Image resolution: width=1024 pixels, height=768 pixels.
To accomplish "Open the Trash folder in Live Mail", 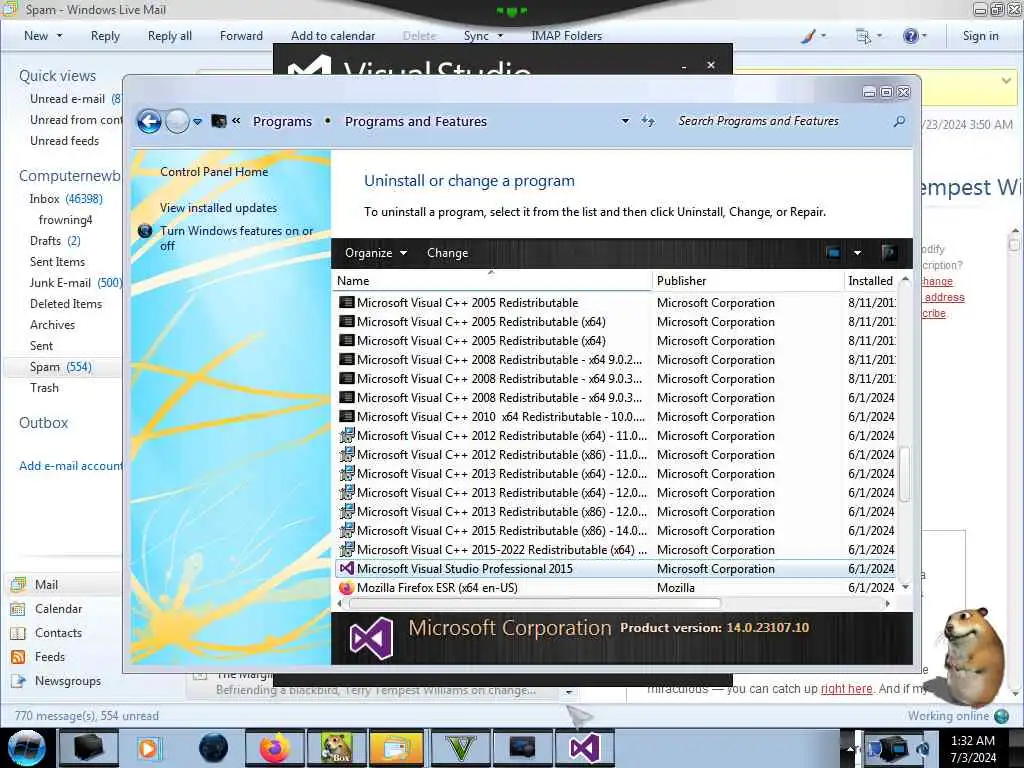I will tap(44, 388).
